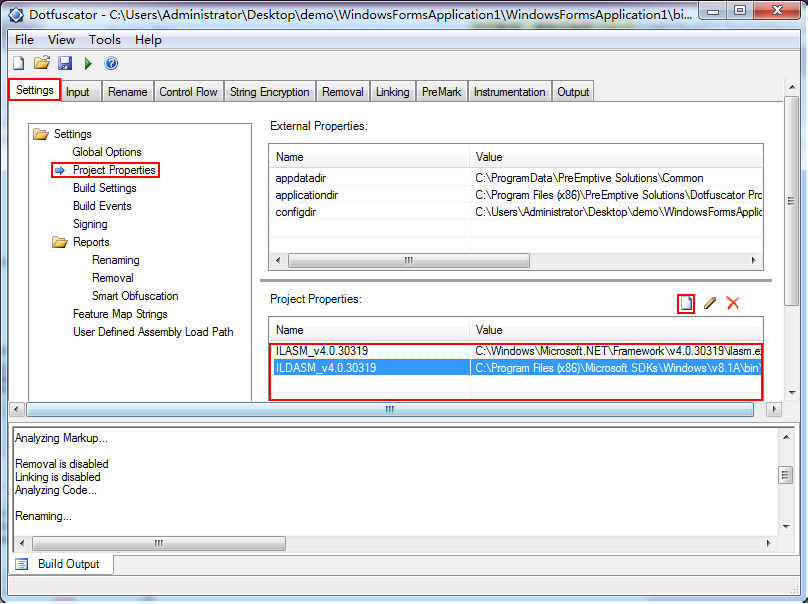
Task: Click the Reports folder icon in the tree
Action: click(x=60, y=242)
